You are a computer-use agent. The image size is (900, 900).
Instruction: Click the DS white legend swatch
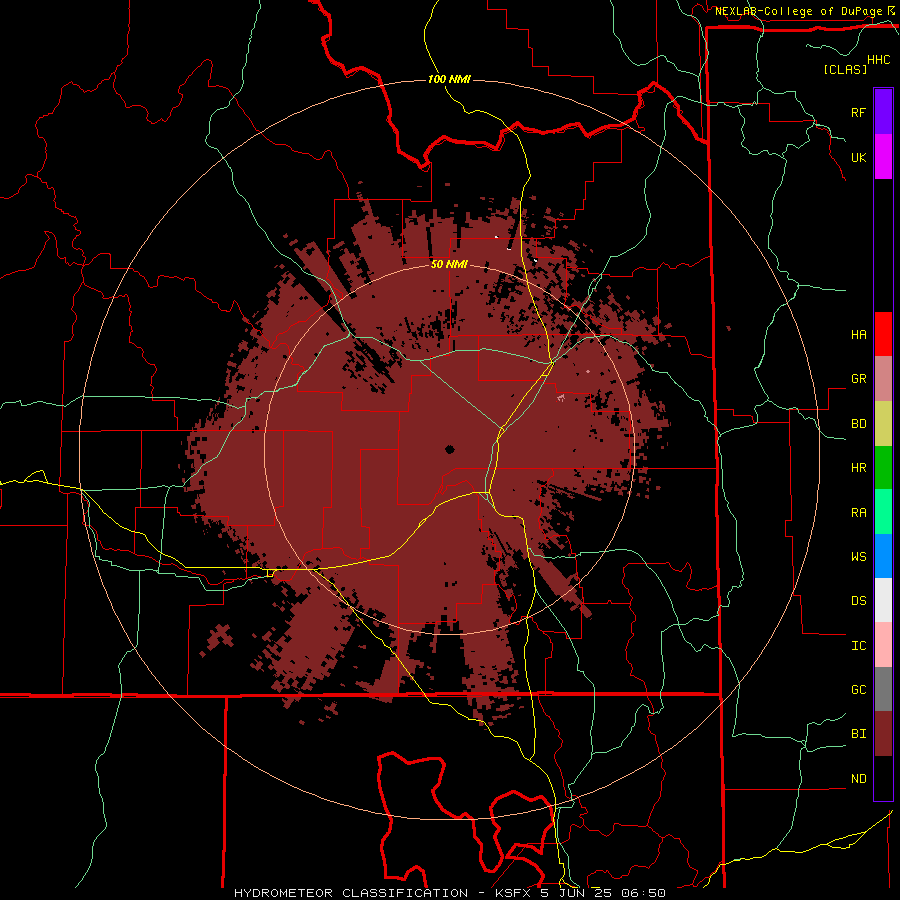(883, 600)
